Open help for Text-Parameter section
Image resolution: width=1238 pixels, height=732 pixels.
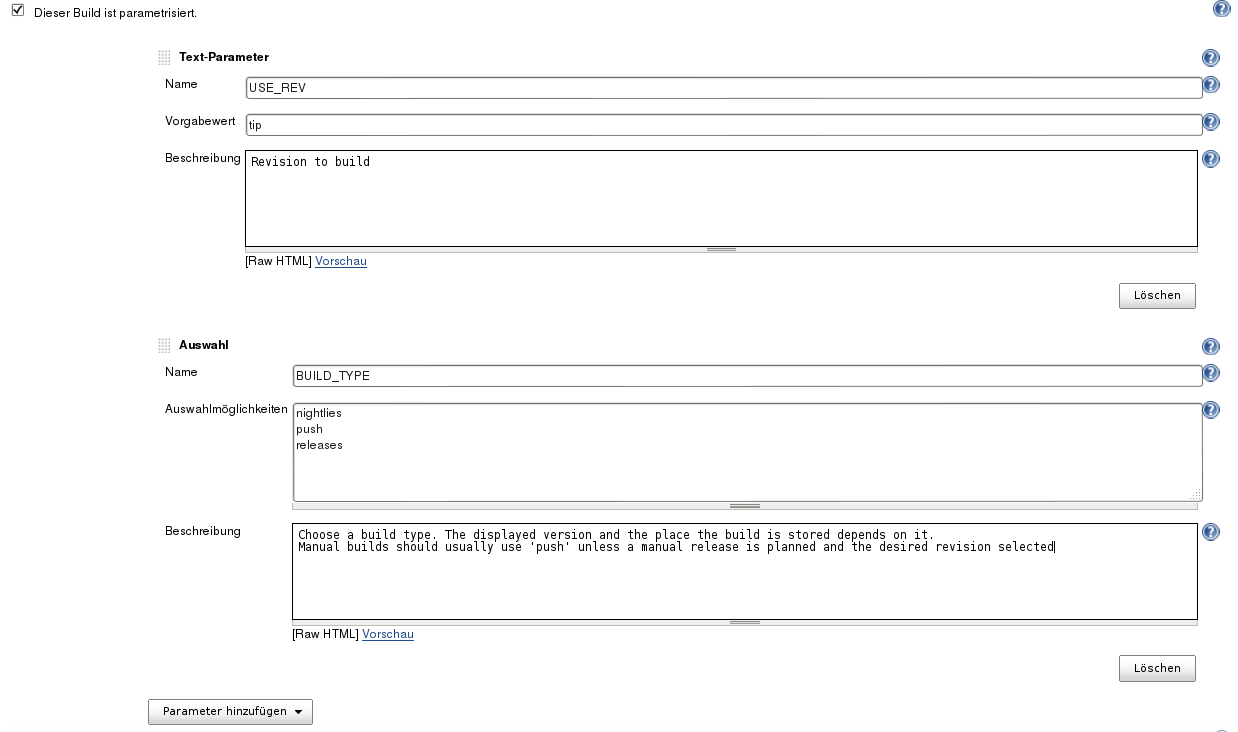pyautogui.click(x=1210, y=59)
